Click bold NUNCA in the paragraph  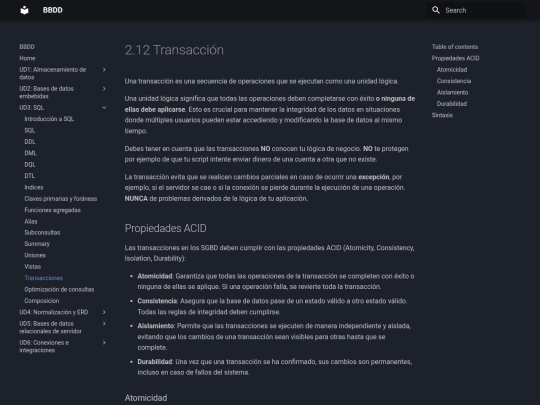136,199
